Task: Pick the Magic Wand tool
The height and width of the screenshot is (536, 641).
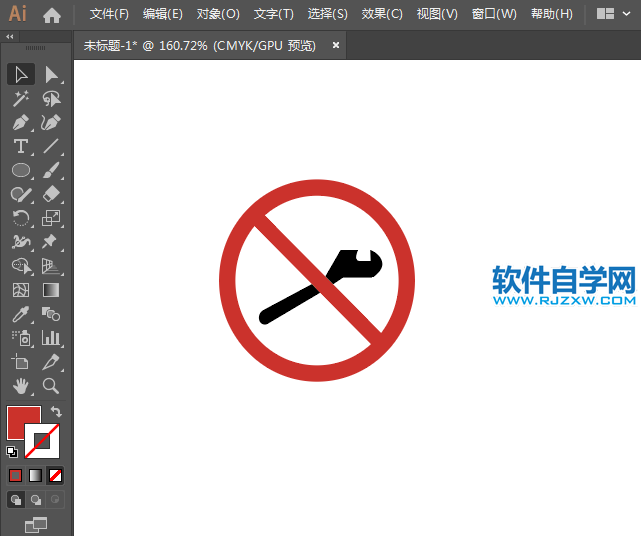Action: click(21, 99)
